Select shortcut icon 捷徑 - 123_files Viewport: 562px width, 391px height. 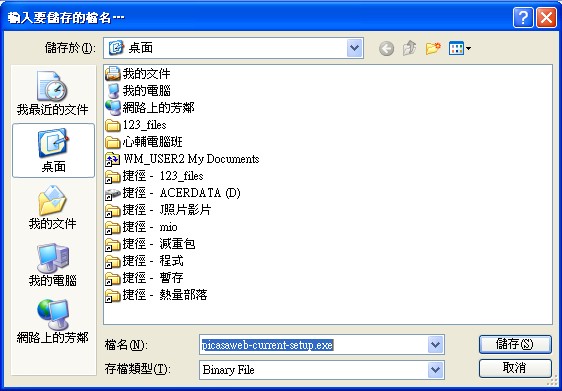[113, 176]
